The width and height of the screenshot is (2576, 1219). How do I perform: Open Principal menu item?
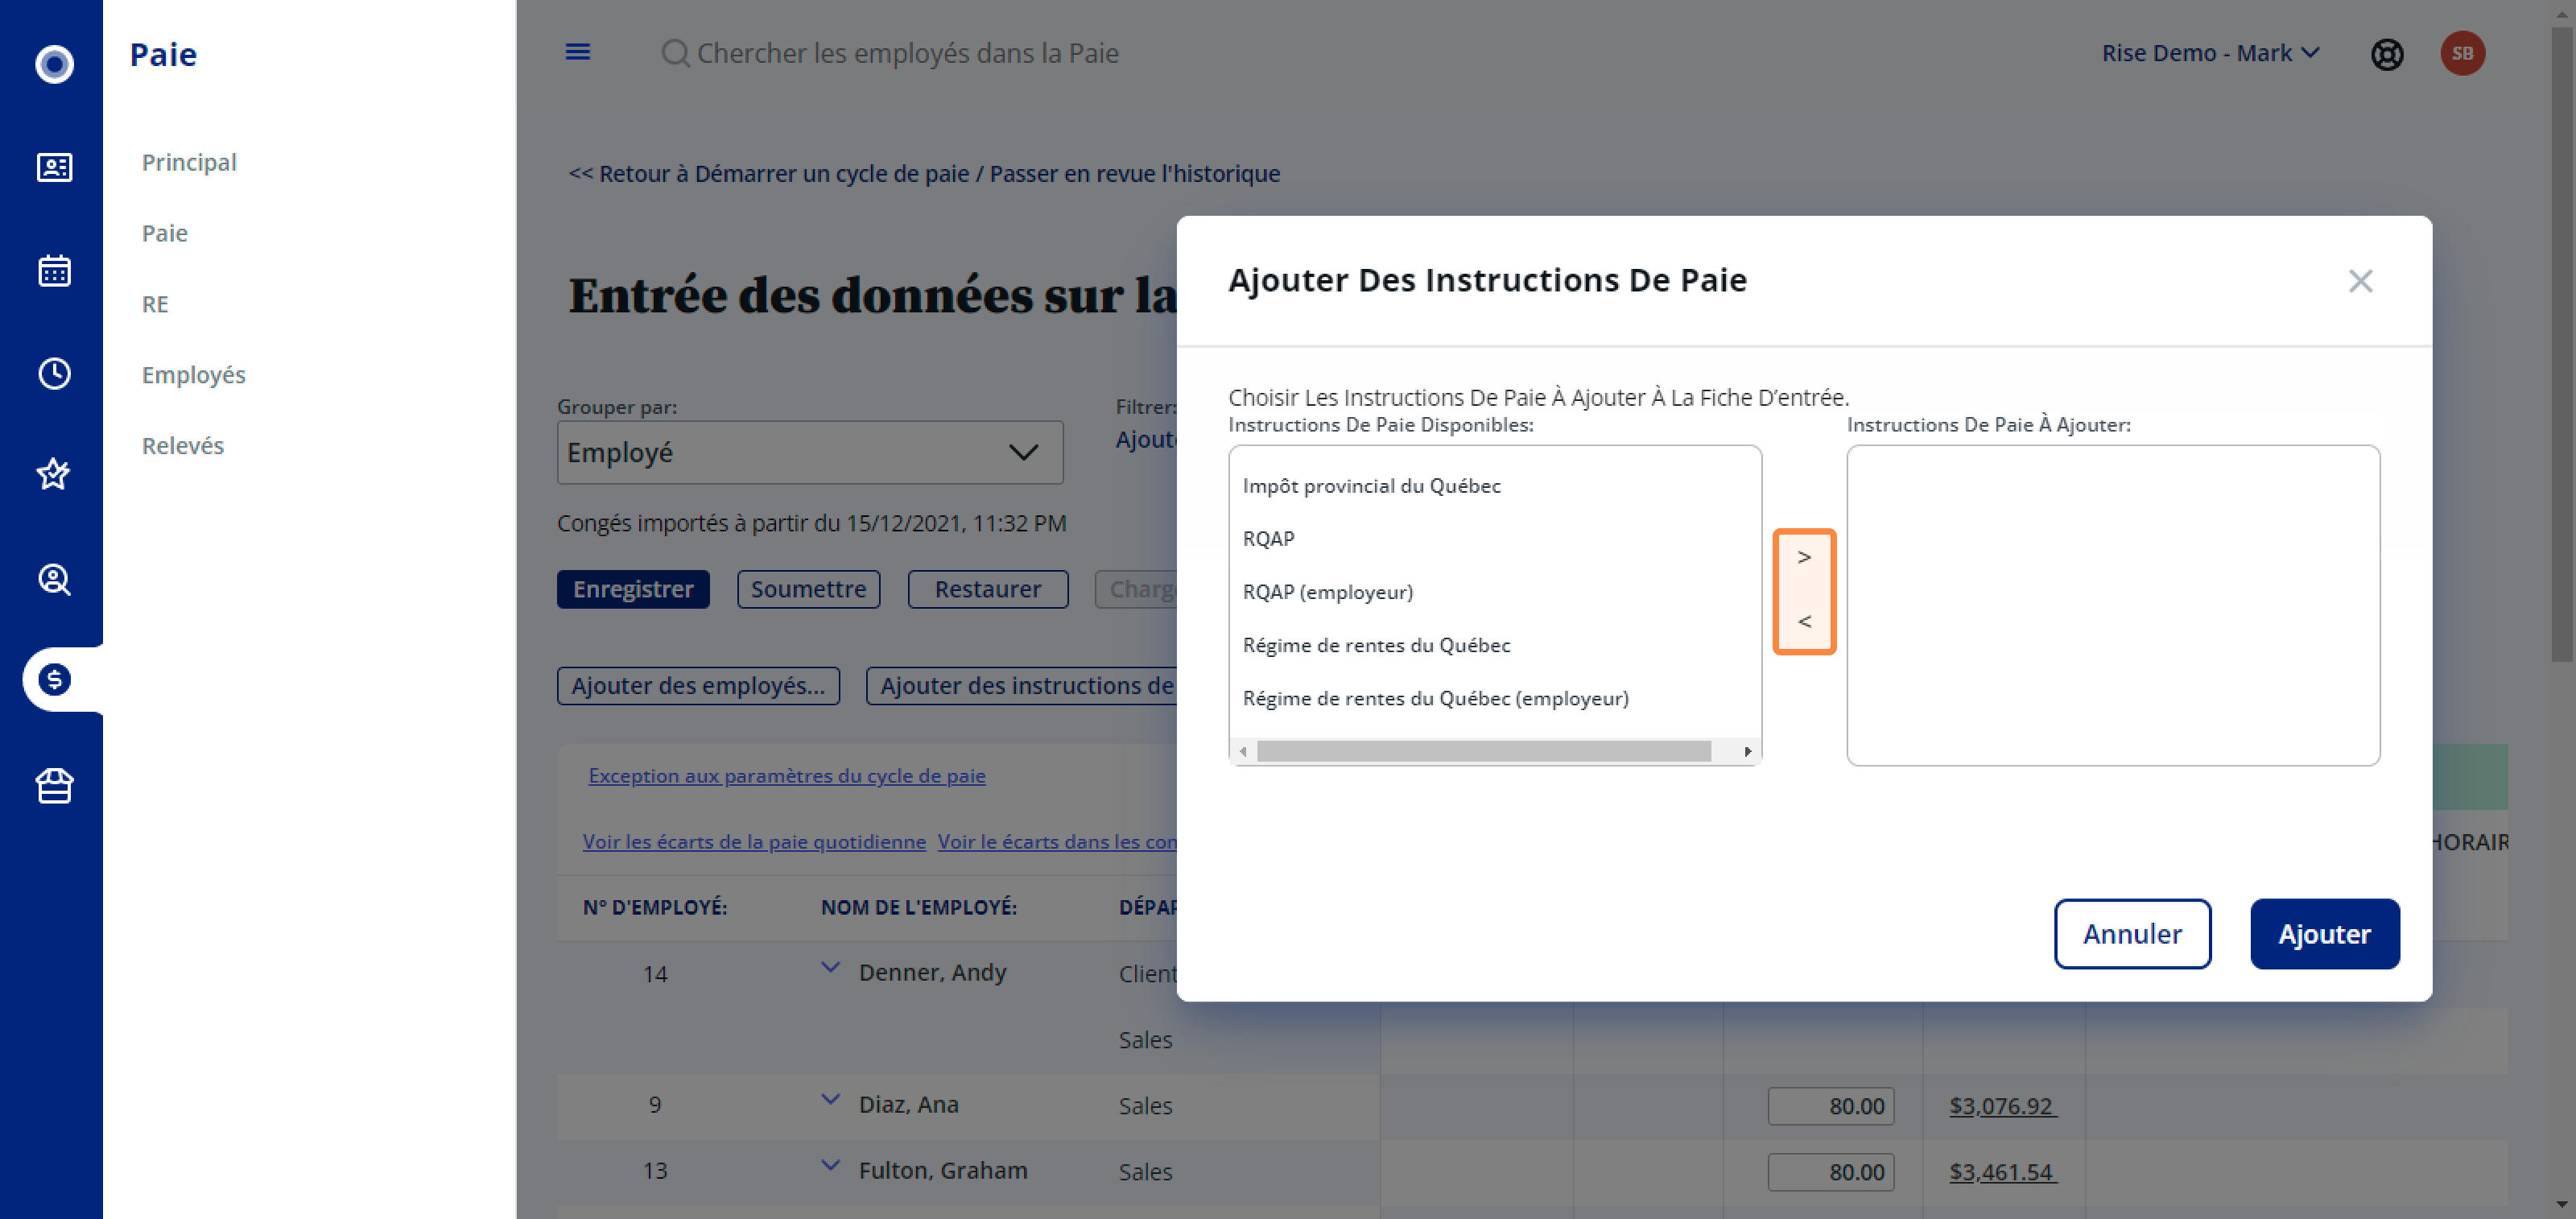189,162
